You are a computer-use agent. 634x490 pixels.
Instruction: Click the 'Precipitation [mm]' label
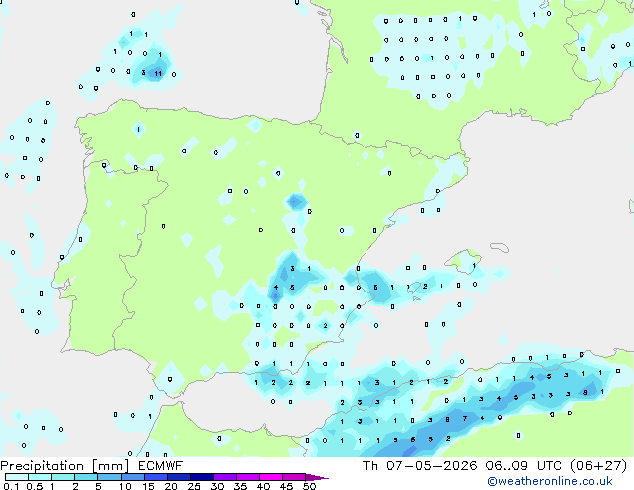pos(65,466)
